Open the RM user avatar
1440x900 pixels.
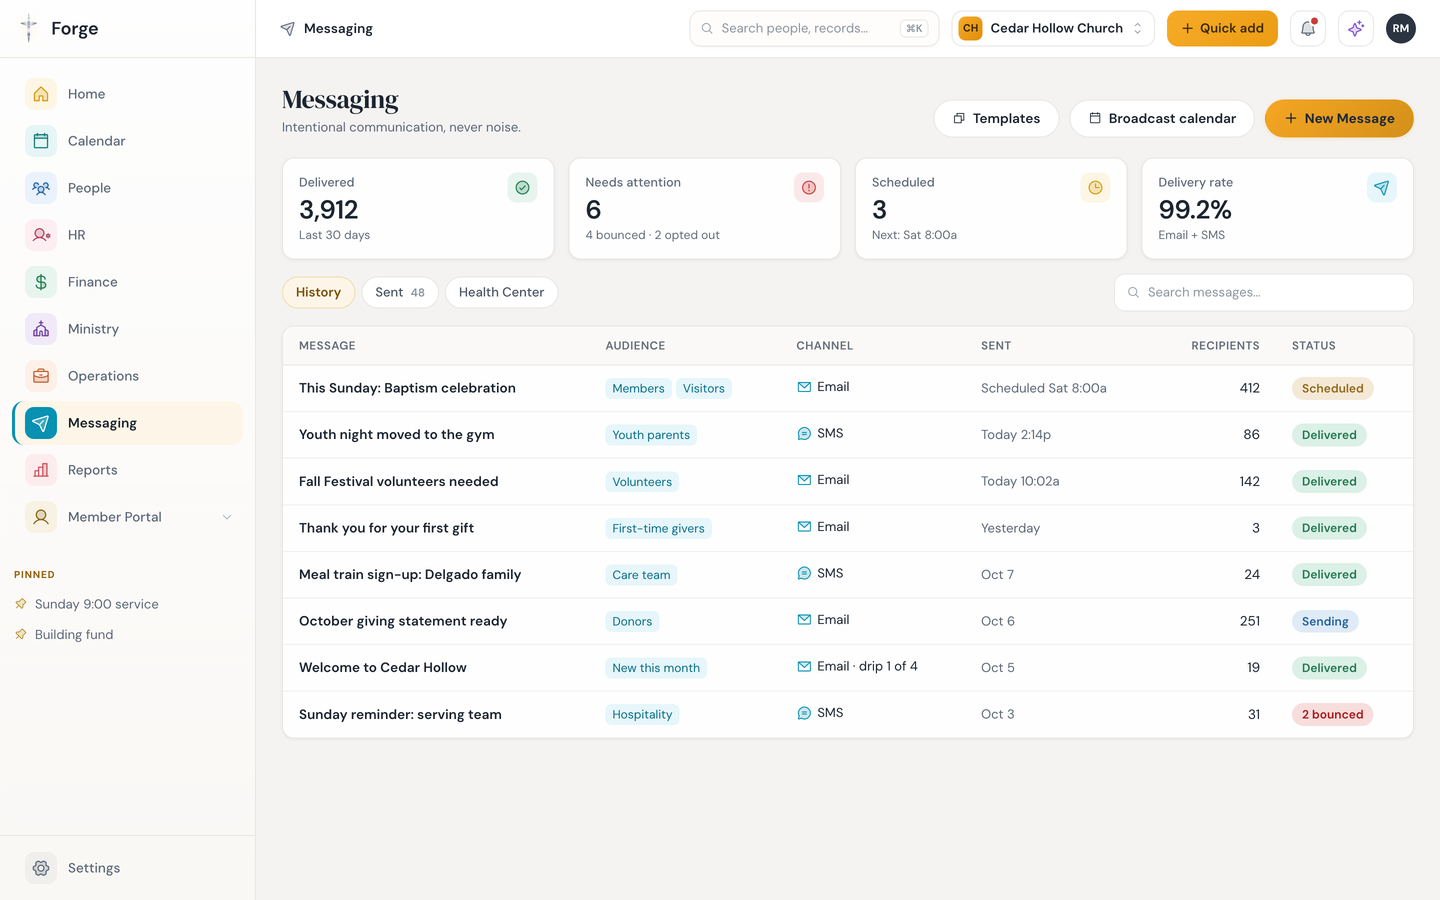coord(1401,28)
